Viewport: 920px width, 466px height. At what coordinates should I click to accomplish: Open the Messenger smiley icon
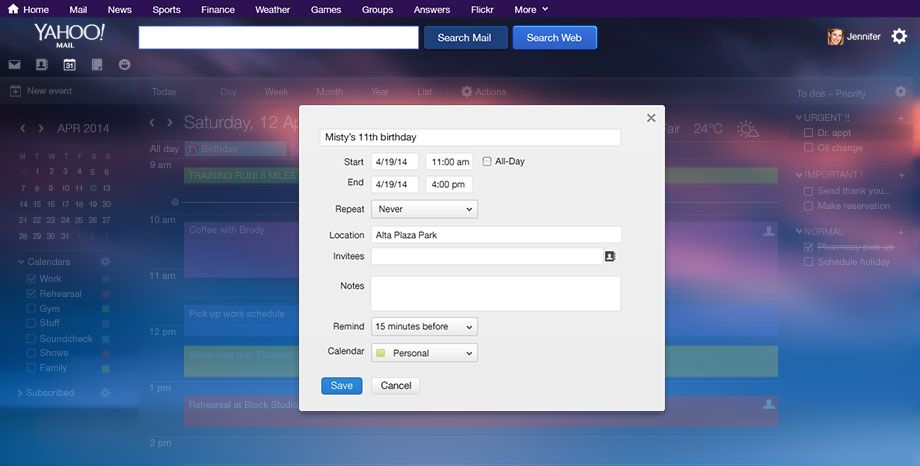[x=124, y=65]
